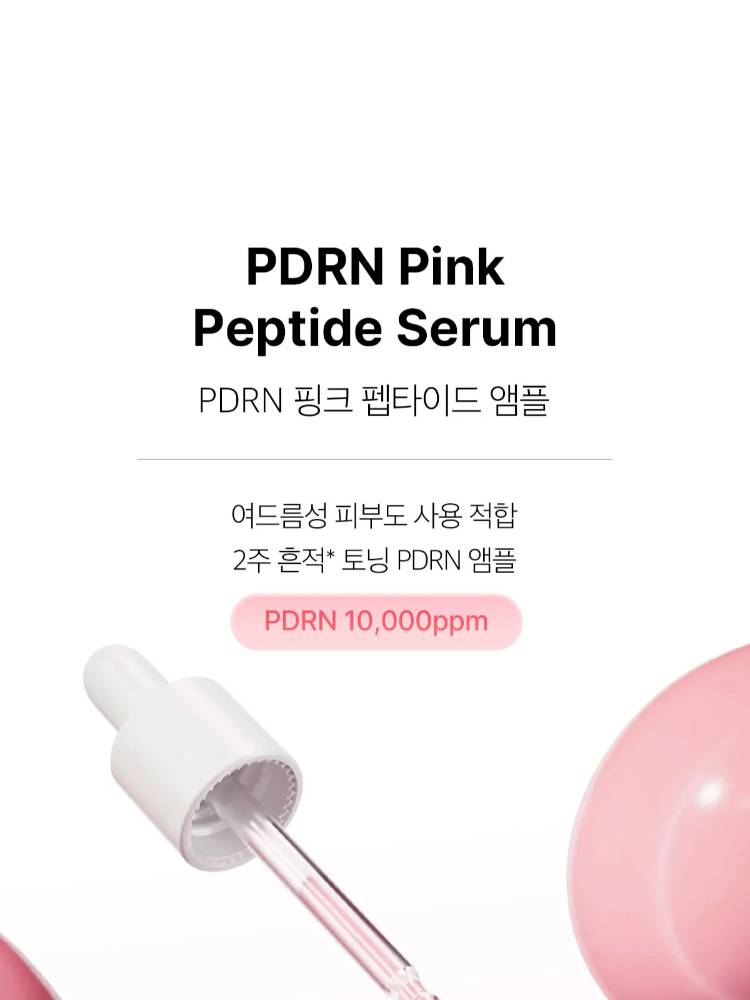Viewport: 750px width, 1000px height.
Task: Click '10,000ppm' inside the pink pill
Action: (x=416, y=622)
